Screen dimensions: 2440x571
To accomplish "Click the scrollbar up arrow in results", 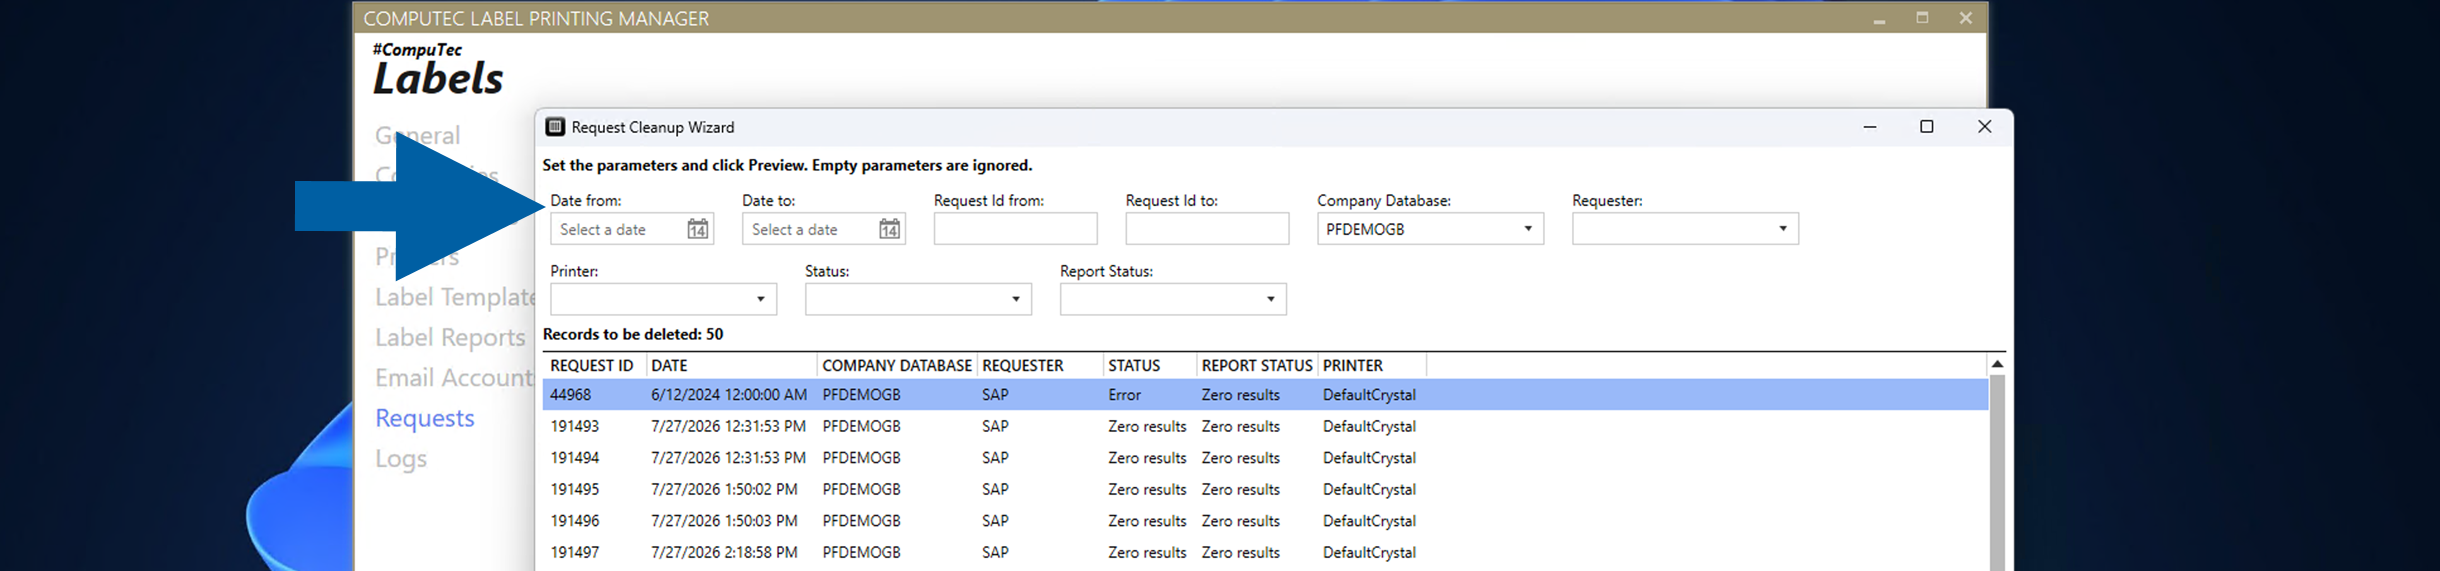I will coord(1997,365).
